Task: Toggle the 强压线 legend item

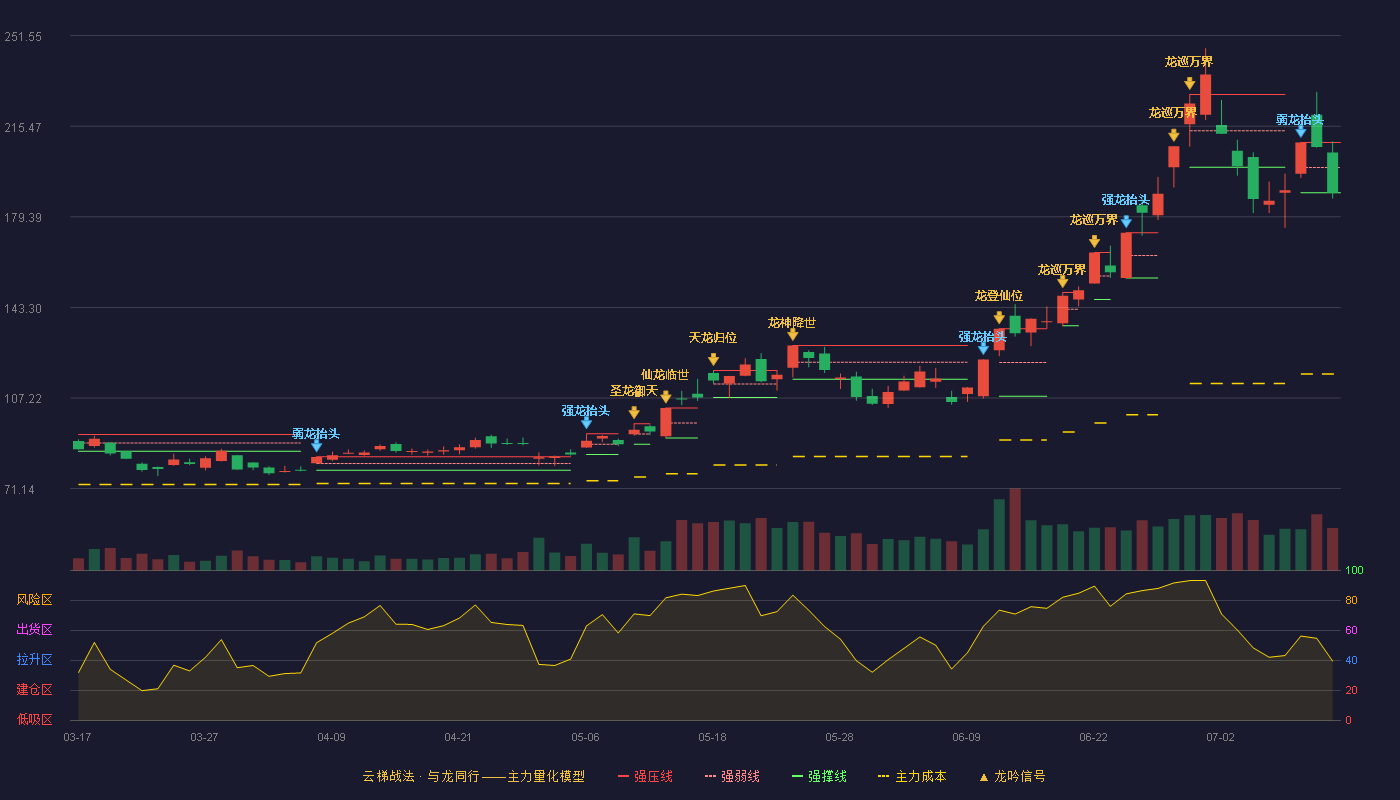Action: click(x=645, y=776)
